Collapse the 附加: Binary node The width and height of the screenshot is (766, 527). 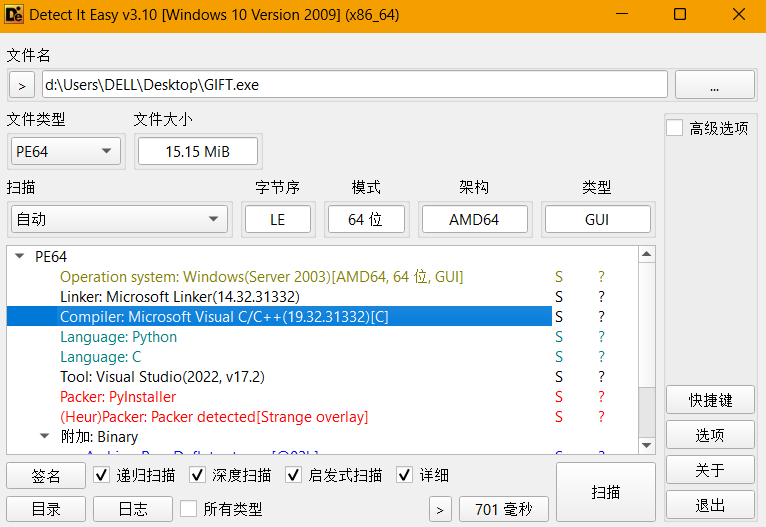44,437
